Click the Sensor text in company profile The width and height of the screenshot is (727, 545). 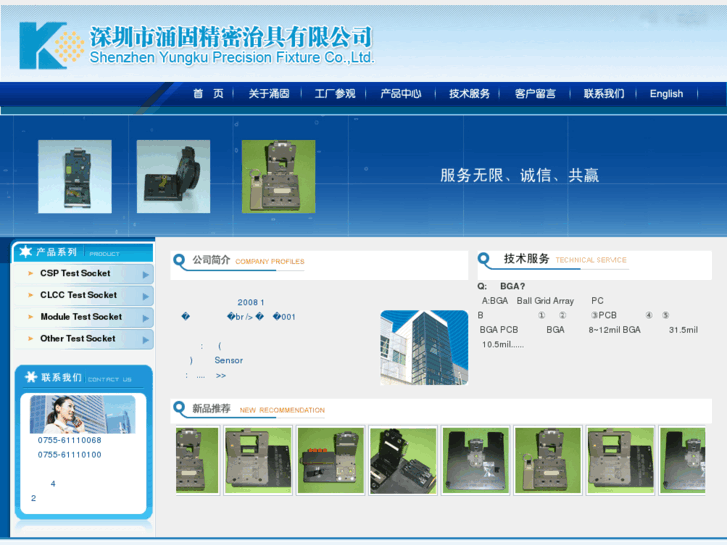pyautogui.click(x=229, y=360)
